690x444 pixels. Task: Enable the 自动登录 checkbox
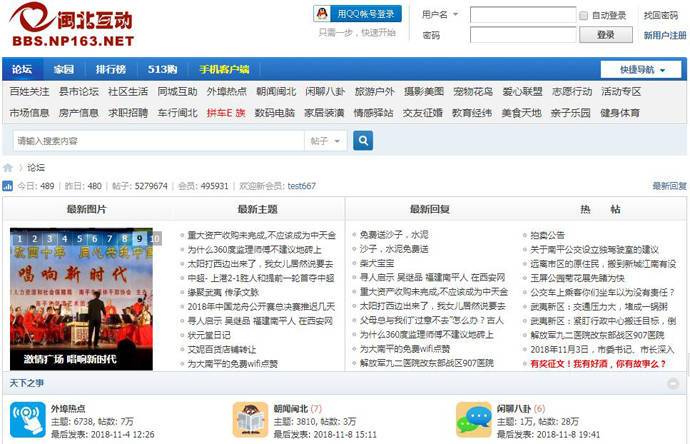(584, 16)
